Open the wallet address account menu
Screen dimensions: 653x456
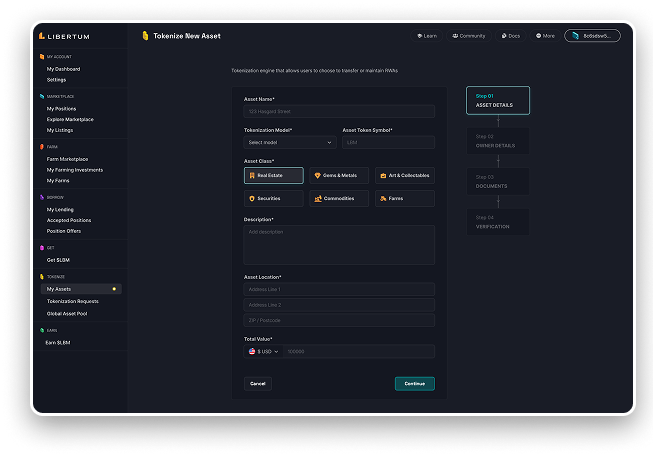[592, 36]
